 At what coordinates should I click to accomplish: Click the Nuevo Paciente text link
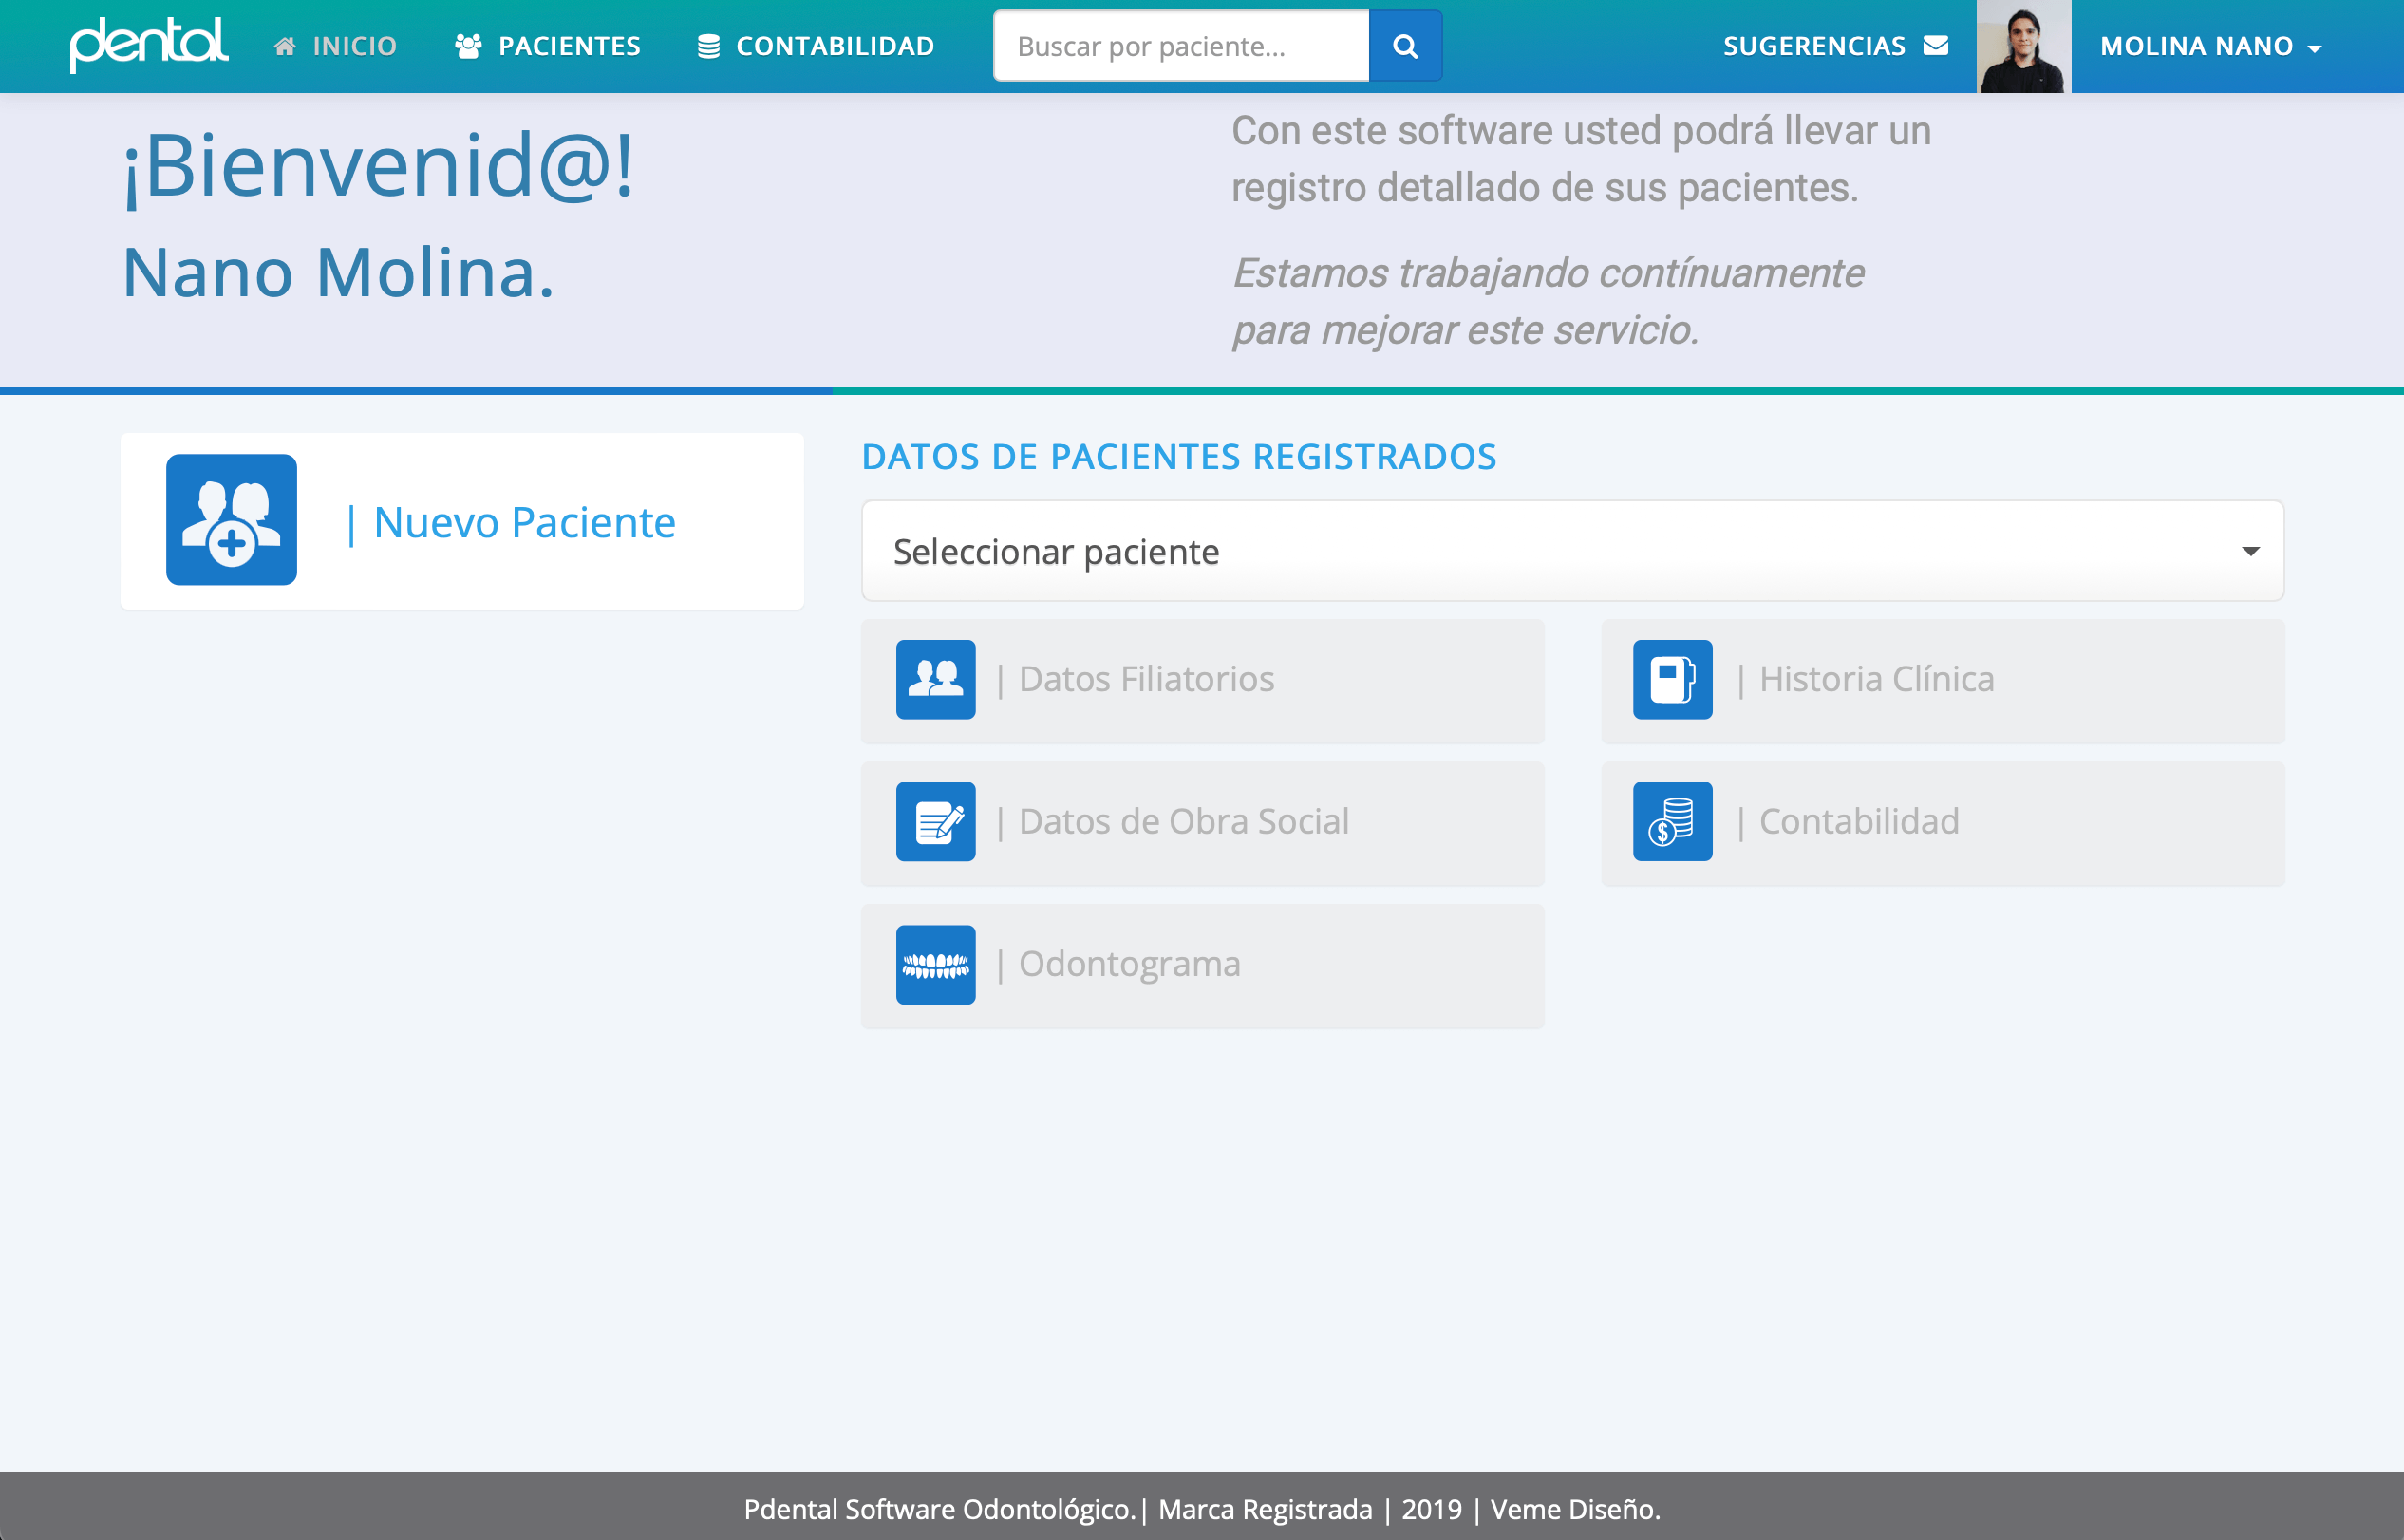pyautogui.click(x=524, y=523)
